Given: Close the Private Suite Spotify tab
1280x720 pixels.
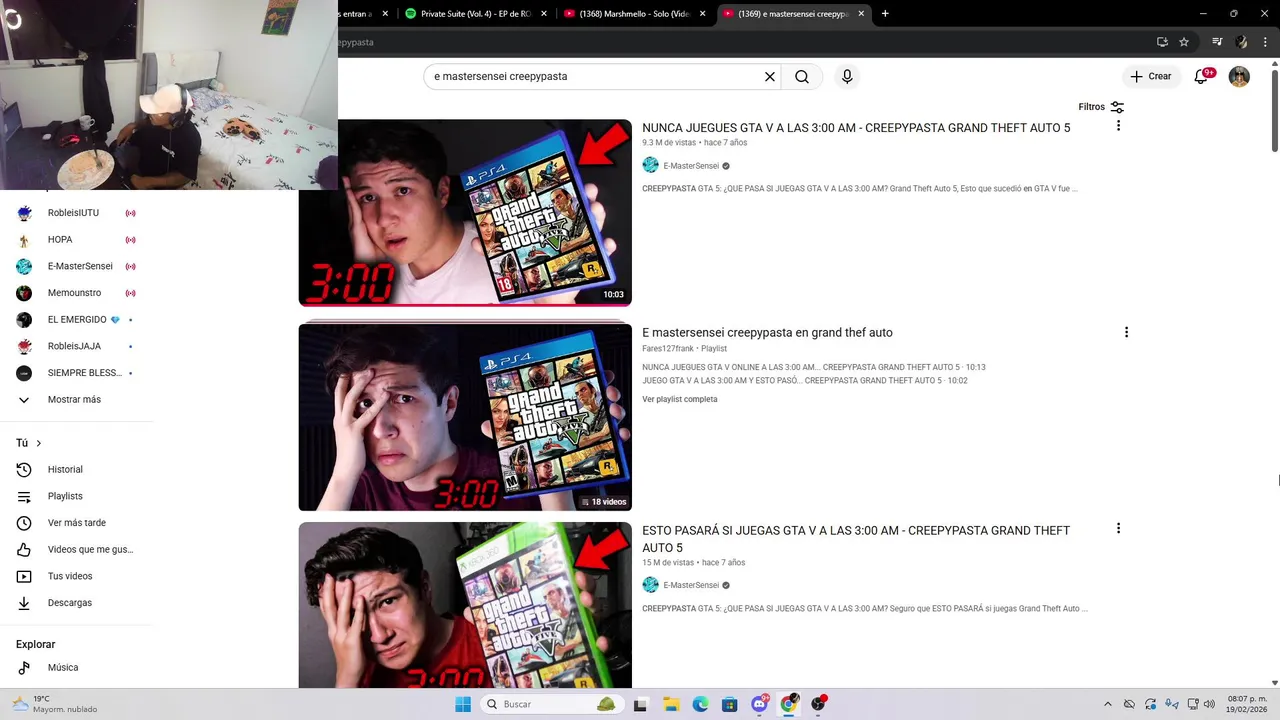Looking at the screenshot, I should 544,14.
